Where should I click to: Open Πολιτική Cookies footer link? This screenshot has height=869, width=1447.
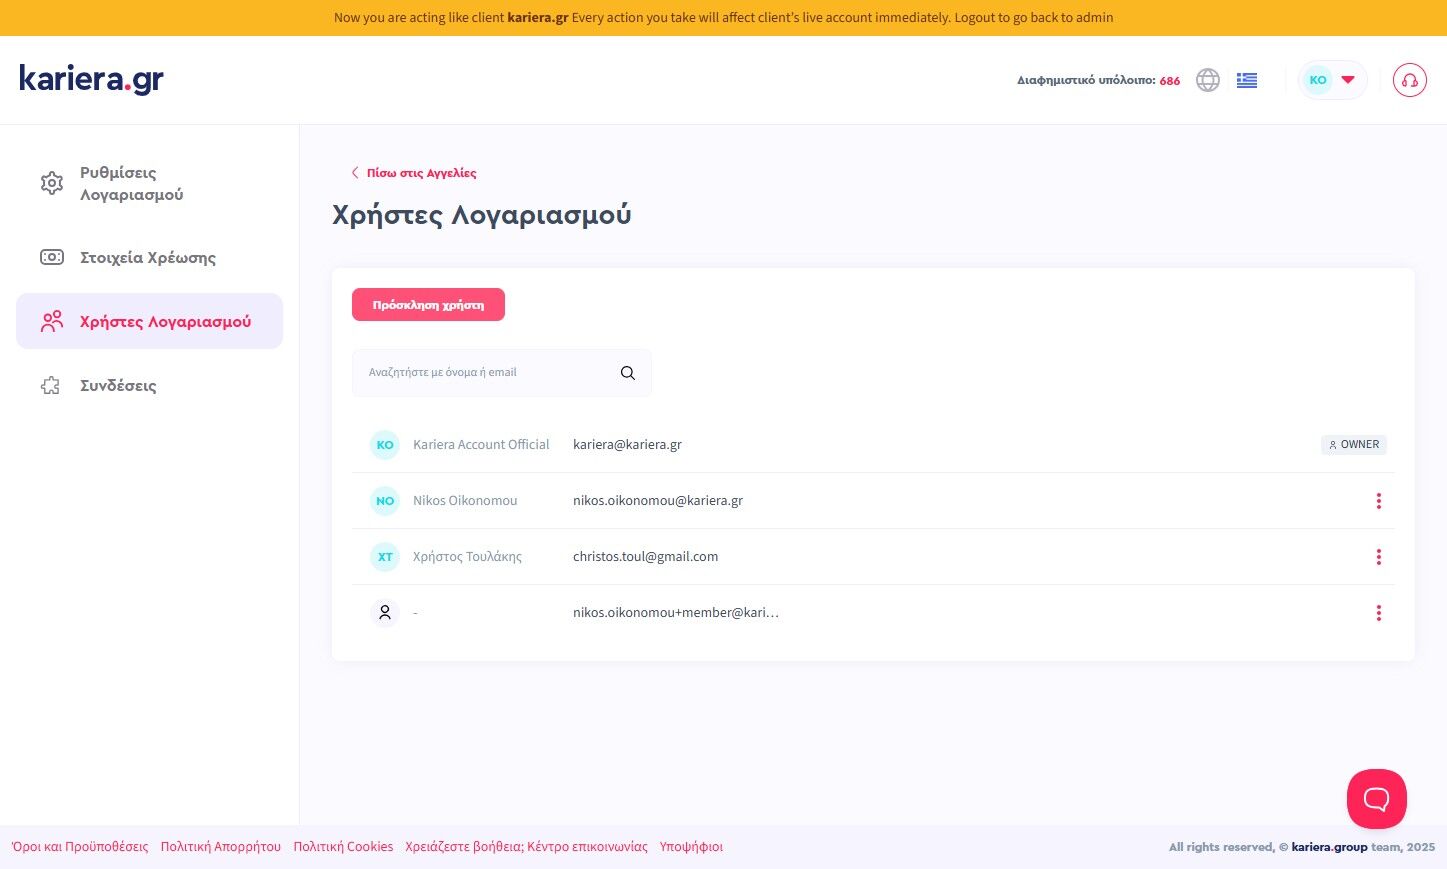click(343, 847)
